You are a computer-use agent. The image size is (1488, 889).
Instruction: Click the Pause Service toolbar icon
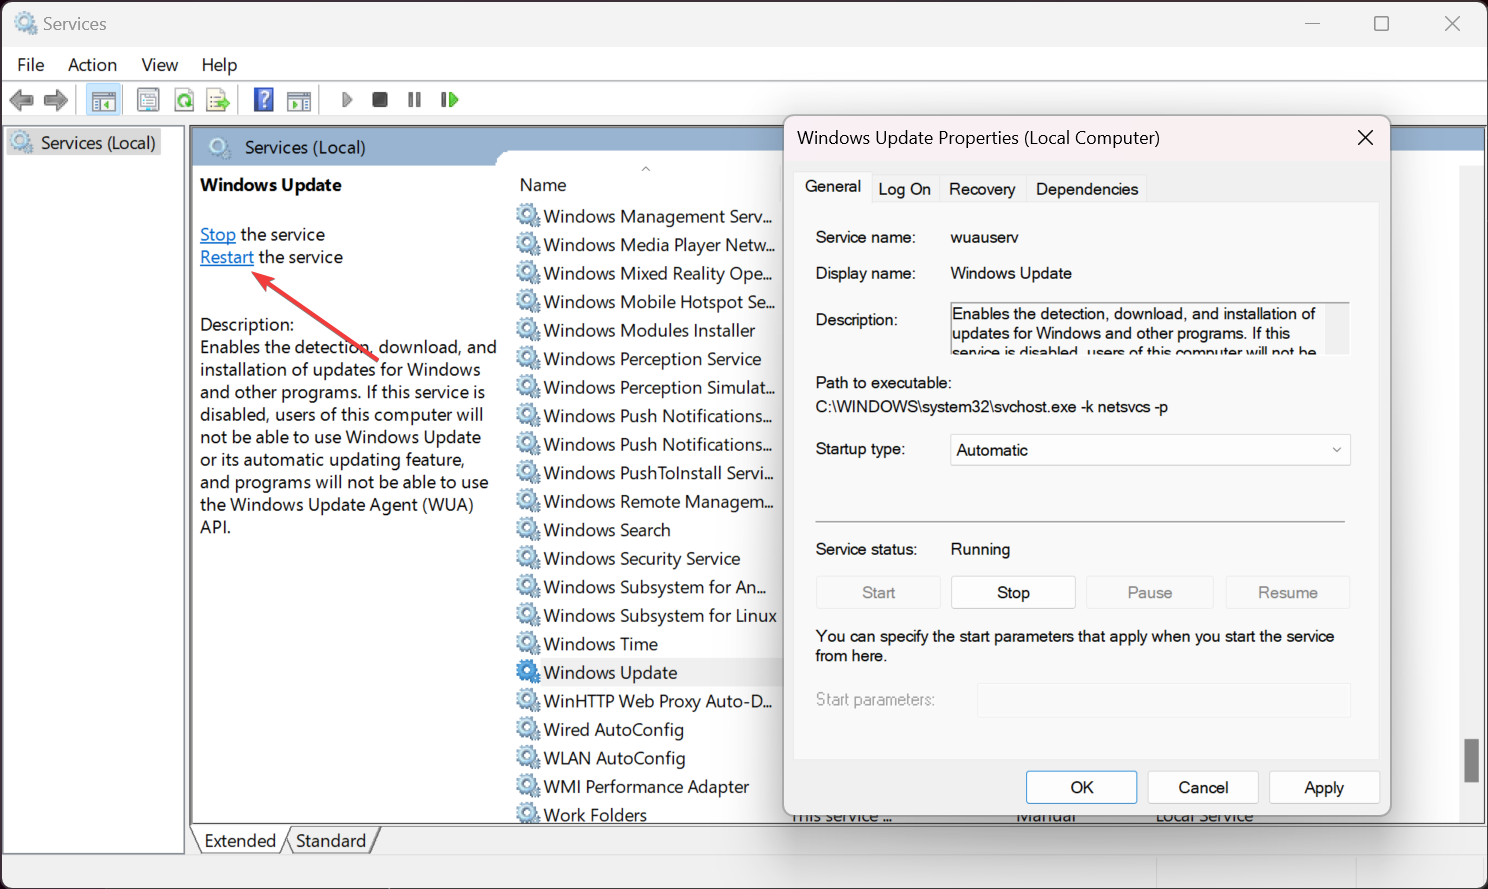(414, 100)
